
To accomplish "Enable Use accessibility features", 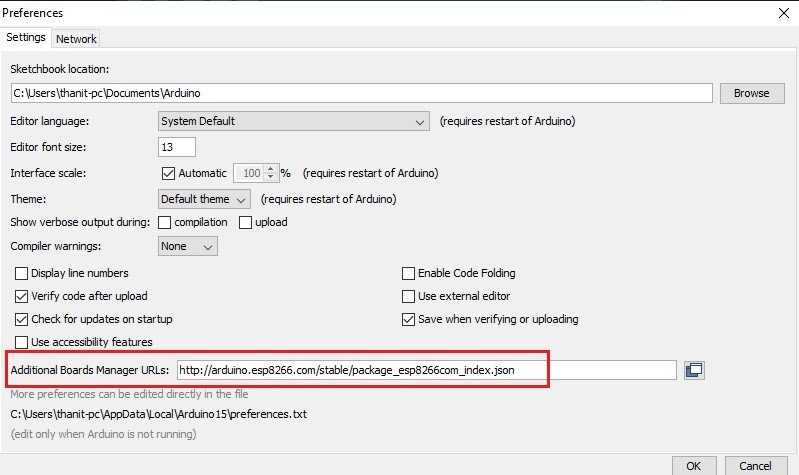I will coord(22,342).
